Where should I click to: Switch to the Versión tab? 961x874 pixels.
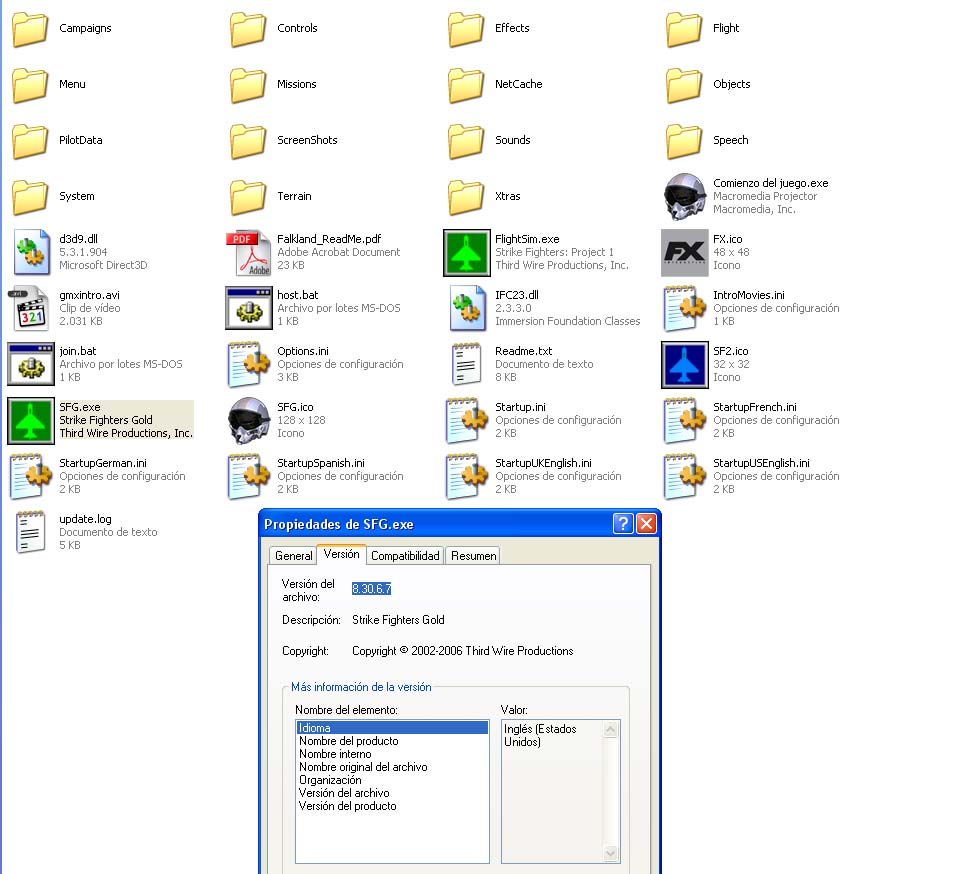pos(341,554)
